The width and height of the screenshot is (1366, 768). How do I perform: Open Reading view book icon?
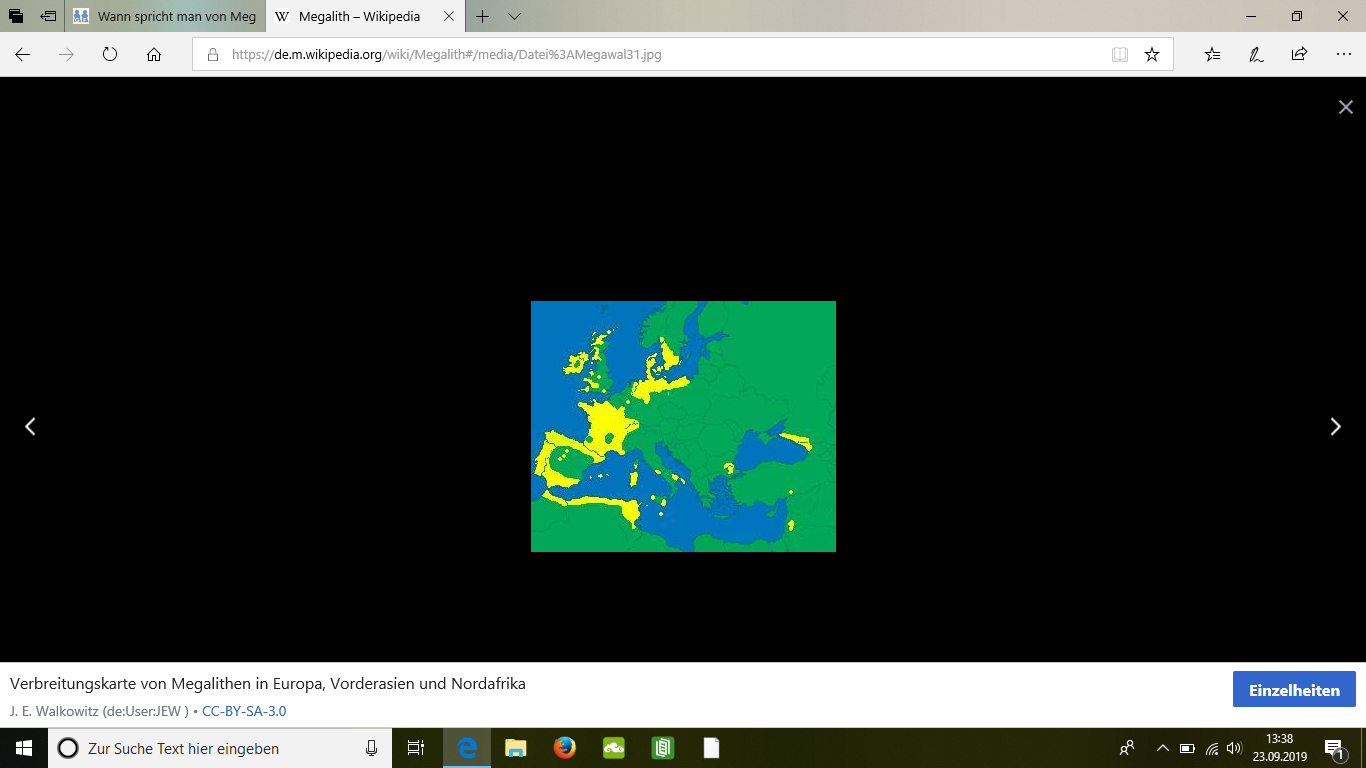[1120, 55]
